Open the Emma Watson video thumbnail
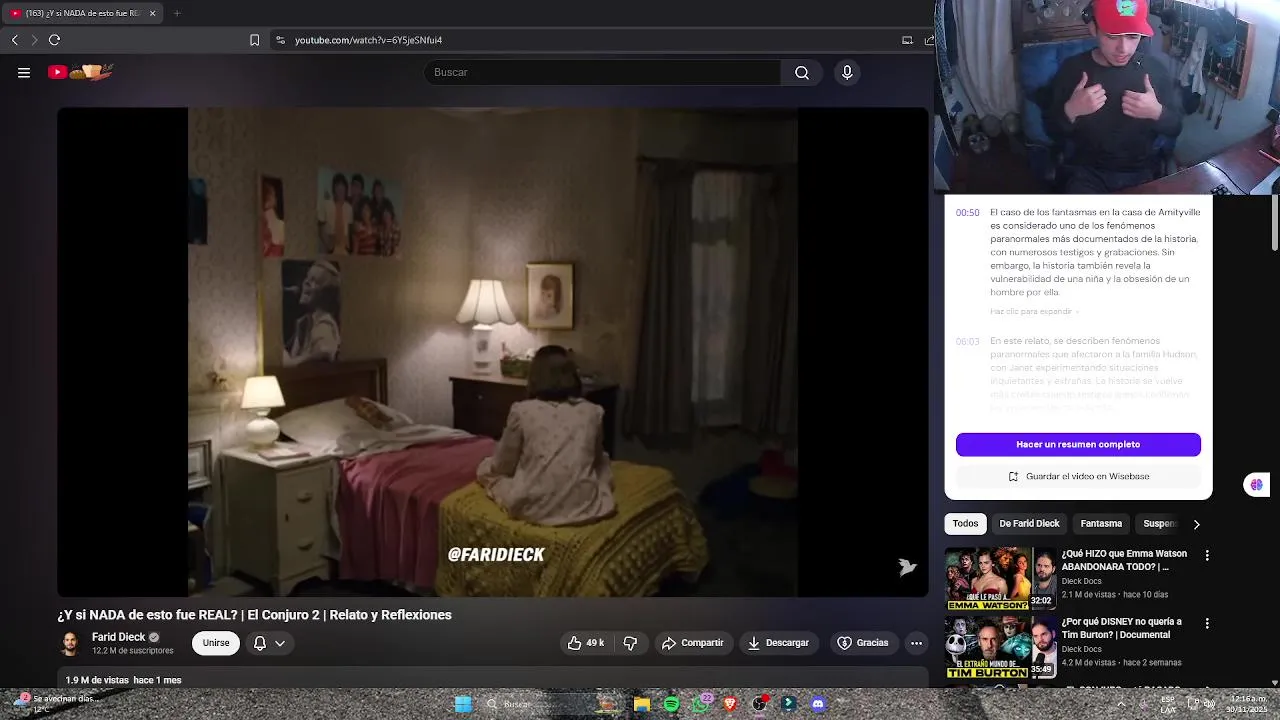1280x720 pixels. click(x=1000, y=578)
